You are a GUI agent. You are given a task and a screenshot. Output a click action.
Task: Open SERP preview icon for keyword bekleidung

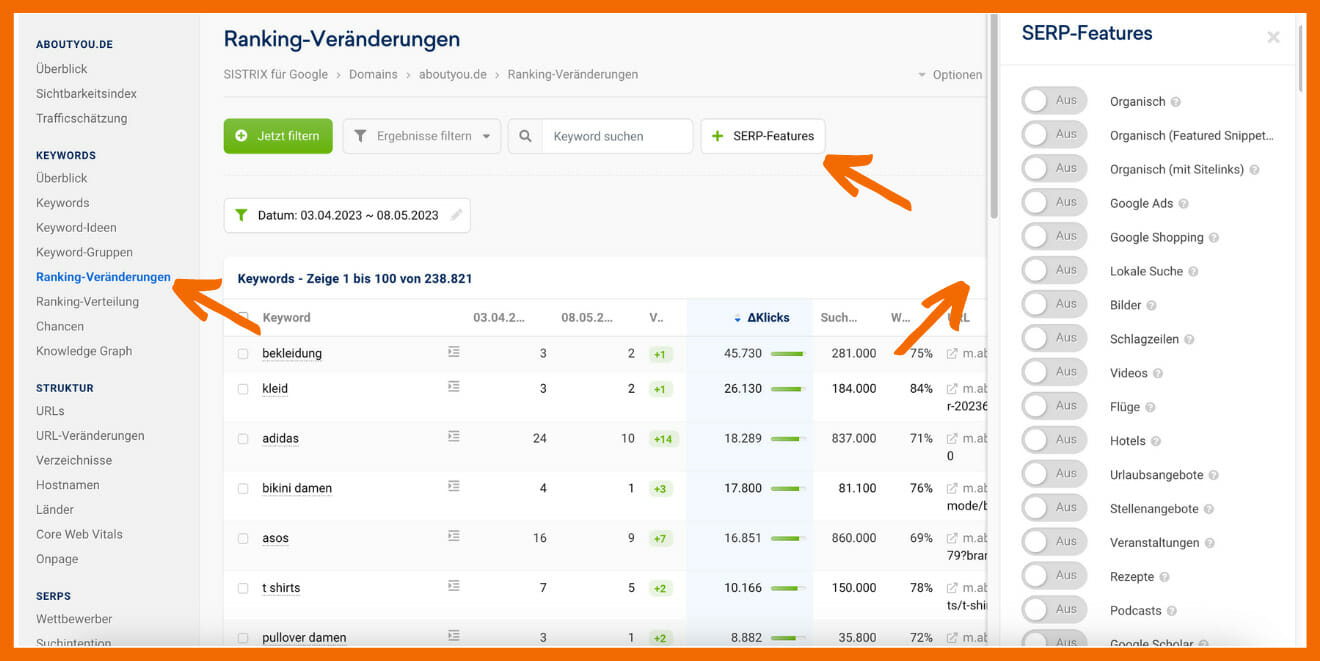click(x=454, y=352)
